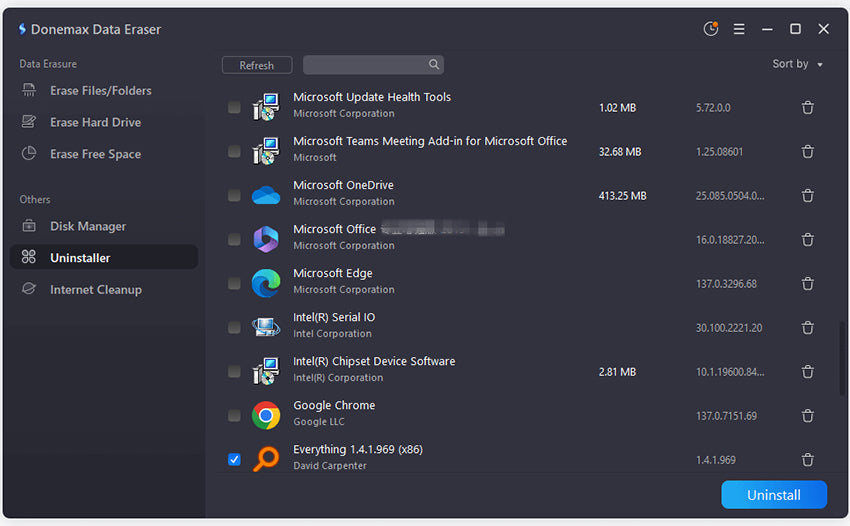The width and height of the screenshot is (850, 526).
Task: Select the Uninstaller sidebar item
Action: [x=104, y=258]
